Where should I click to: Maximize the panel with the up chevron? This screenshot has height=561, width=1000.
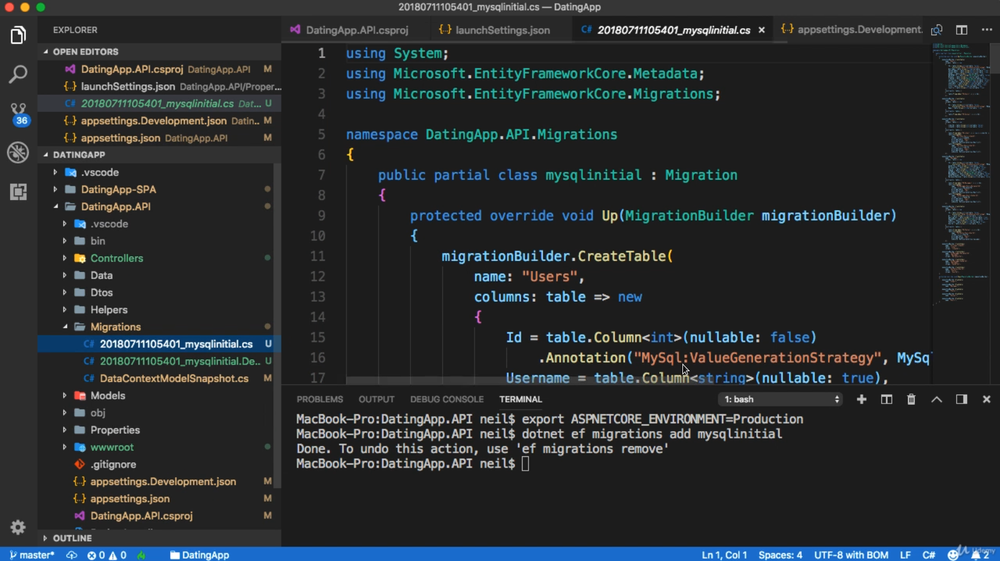pyautogui.click(x=936, y=399)
